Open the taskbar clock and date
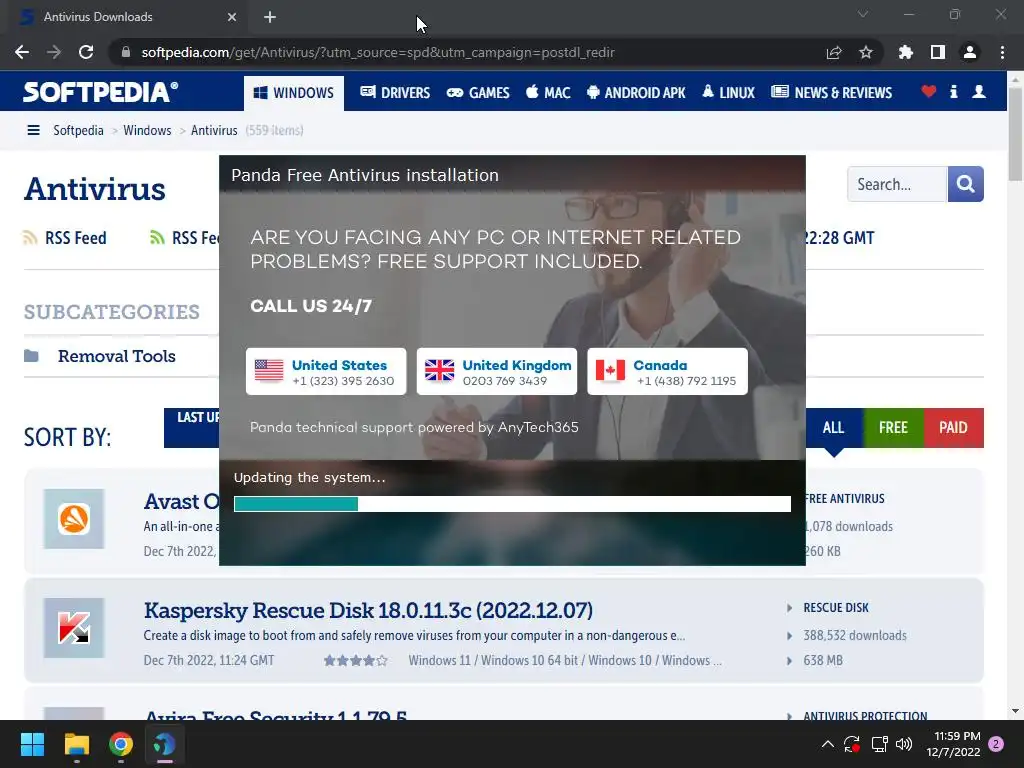This screenshot has width=1024, height=768. [x=953, y=744]
